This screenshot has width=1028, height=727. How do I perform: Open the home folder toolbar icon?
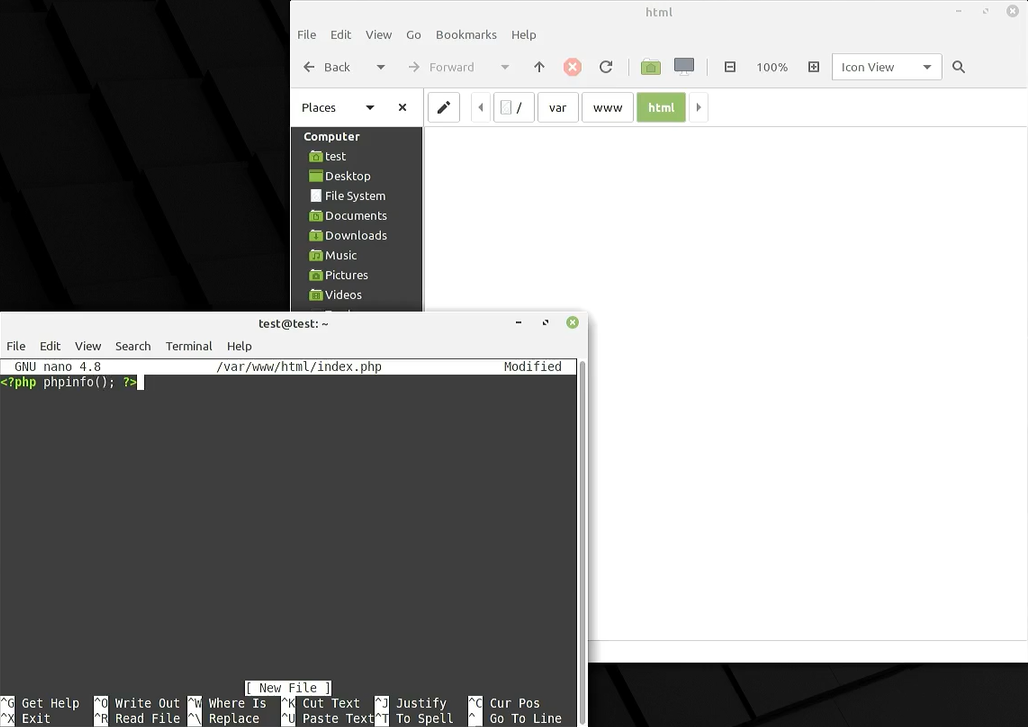pos(651,67)
